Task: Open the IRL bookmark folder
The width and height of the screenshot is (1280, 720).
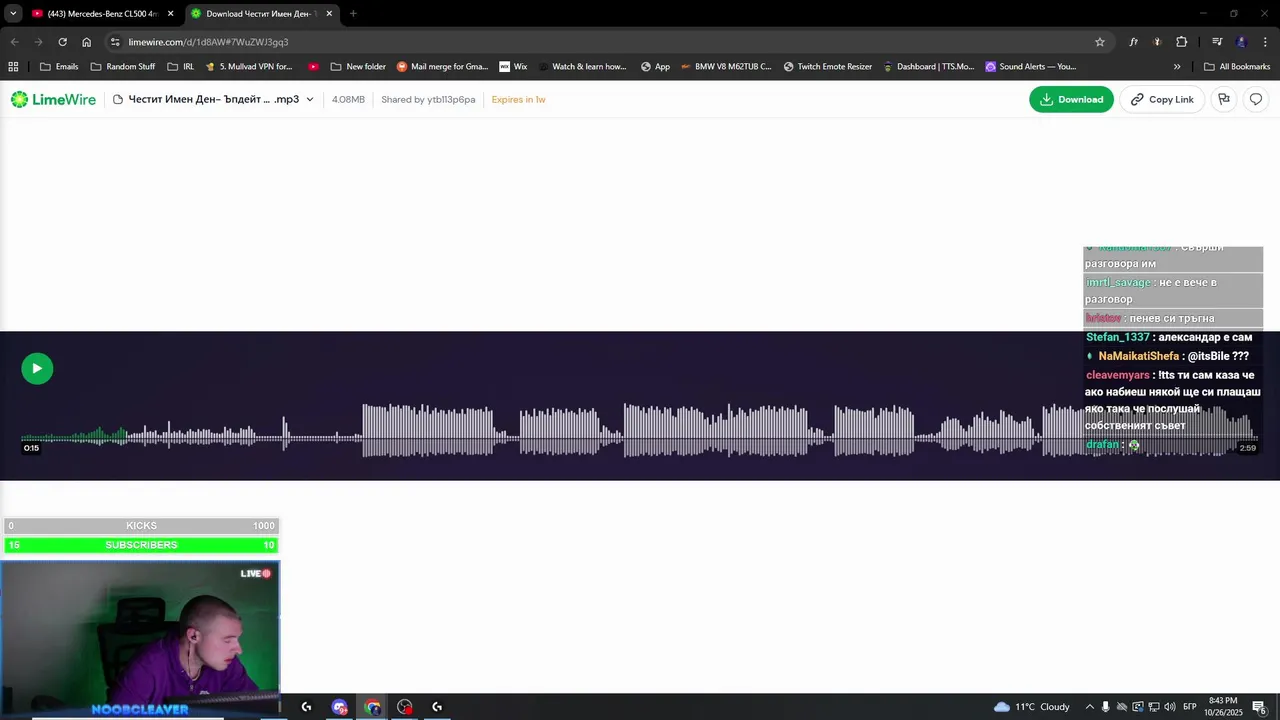Action: (x=181, y=67)
